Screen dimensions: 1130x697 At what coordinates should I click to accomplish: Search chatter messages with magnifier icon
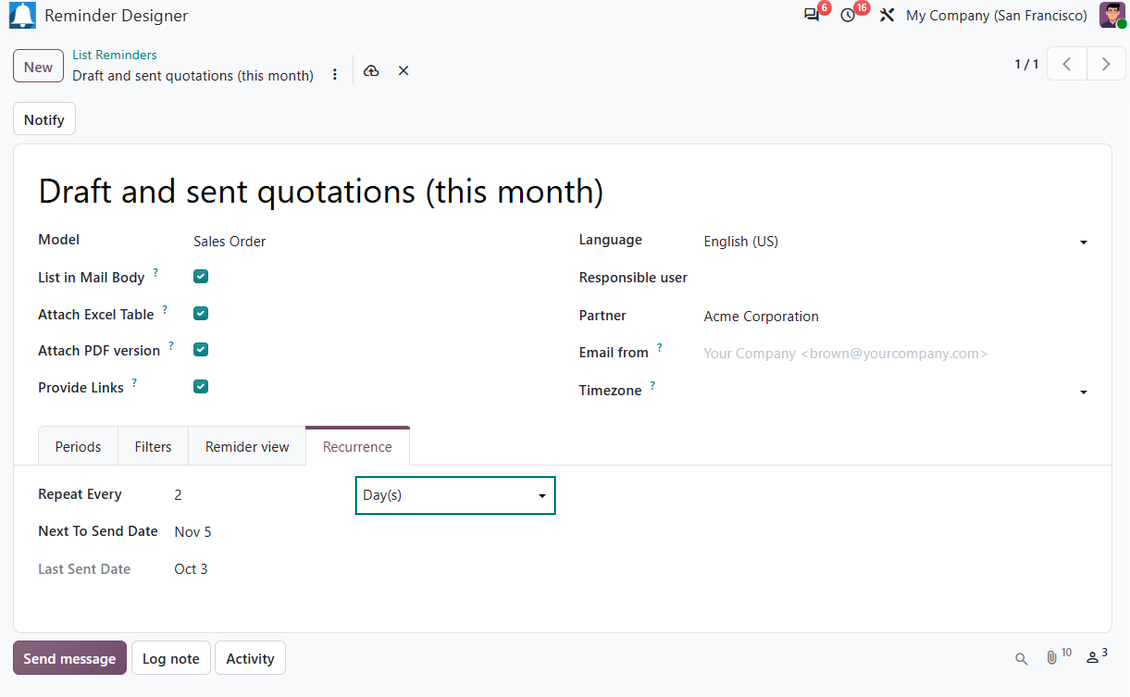[x=1021, y=659]
